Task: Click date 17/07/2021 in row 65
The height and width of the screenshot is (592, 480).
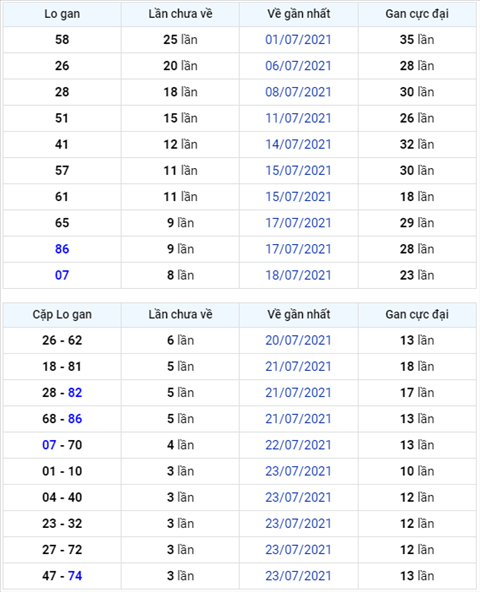Action: click(298, 223)
